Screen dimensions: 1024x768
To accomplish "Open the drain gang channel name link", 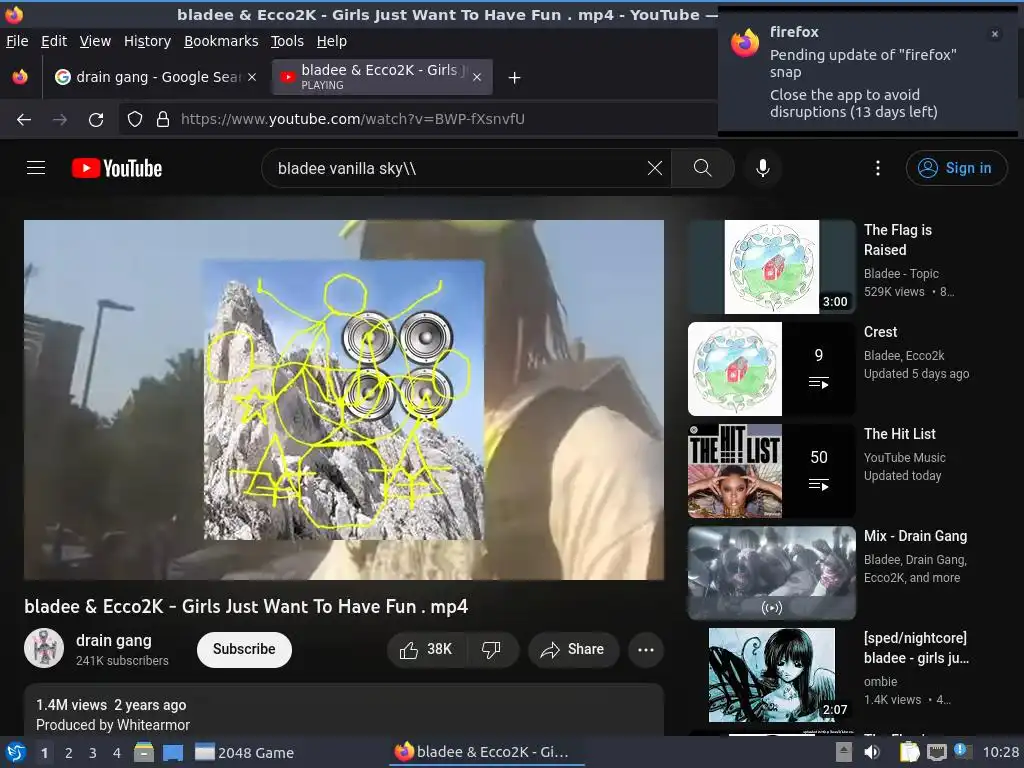I will pos(114,641).
